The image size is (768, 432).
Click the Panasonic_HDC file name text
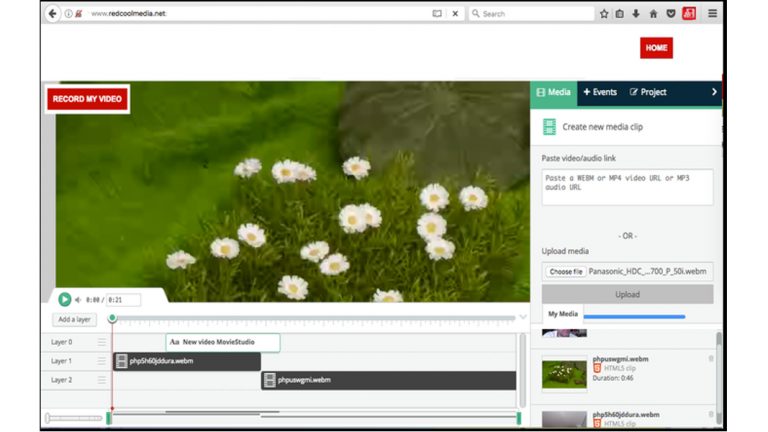pos(648,271)
